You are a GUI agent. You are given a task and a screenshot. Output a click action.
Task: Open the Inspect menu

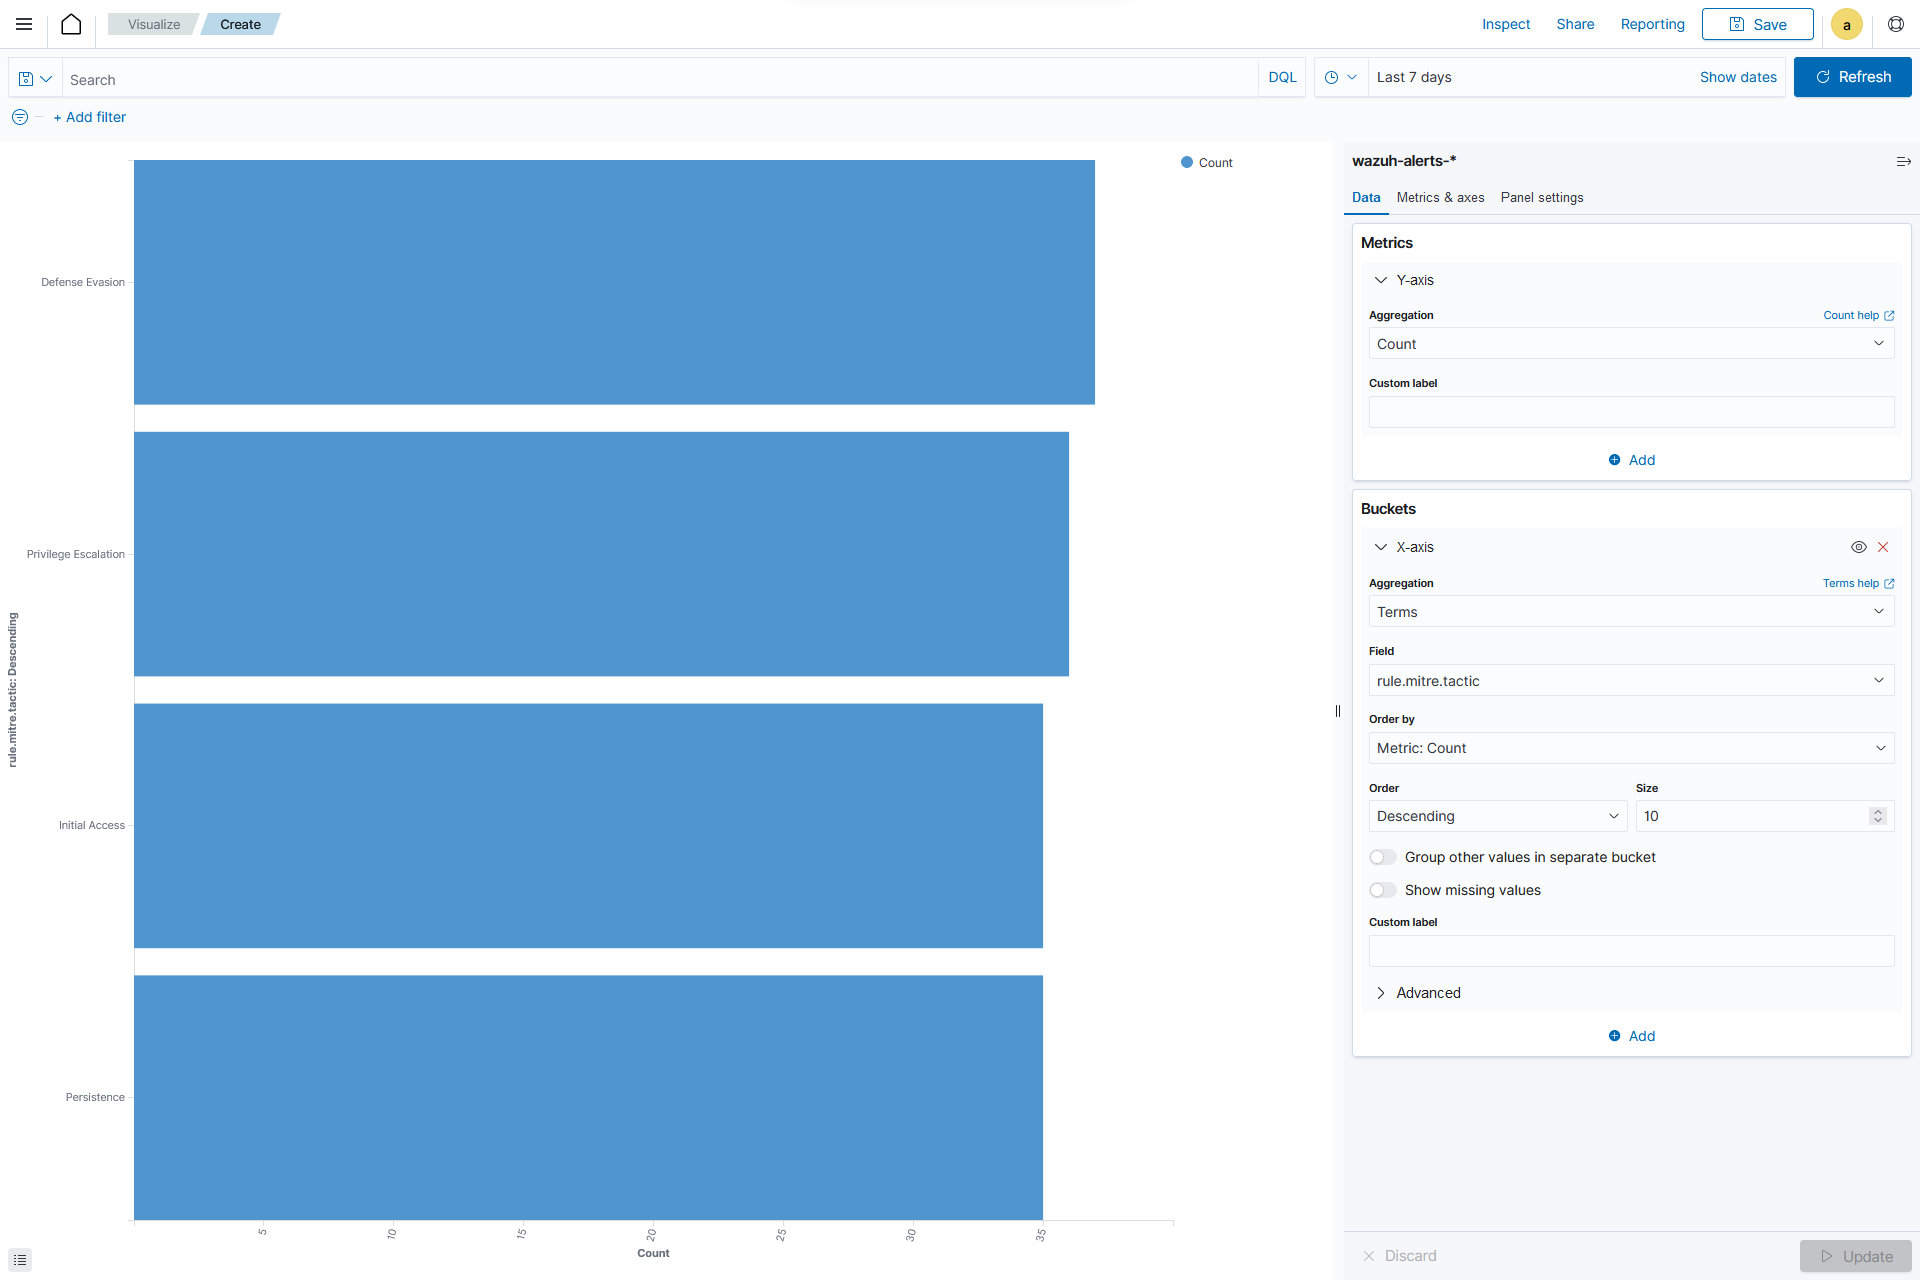(x=1506, y=24)
